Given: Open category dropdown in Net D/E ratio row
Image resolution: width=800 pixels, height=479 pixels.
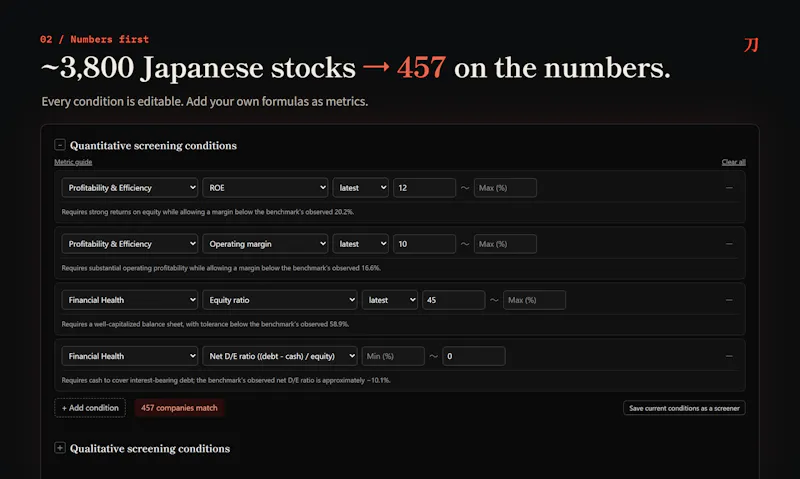Looking at the screenshot, I should click(130, 356).
